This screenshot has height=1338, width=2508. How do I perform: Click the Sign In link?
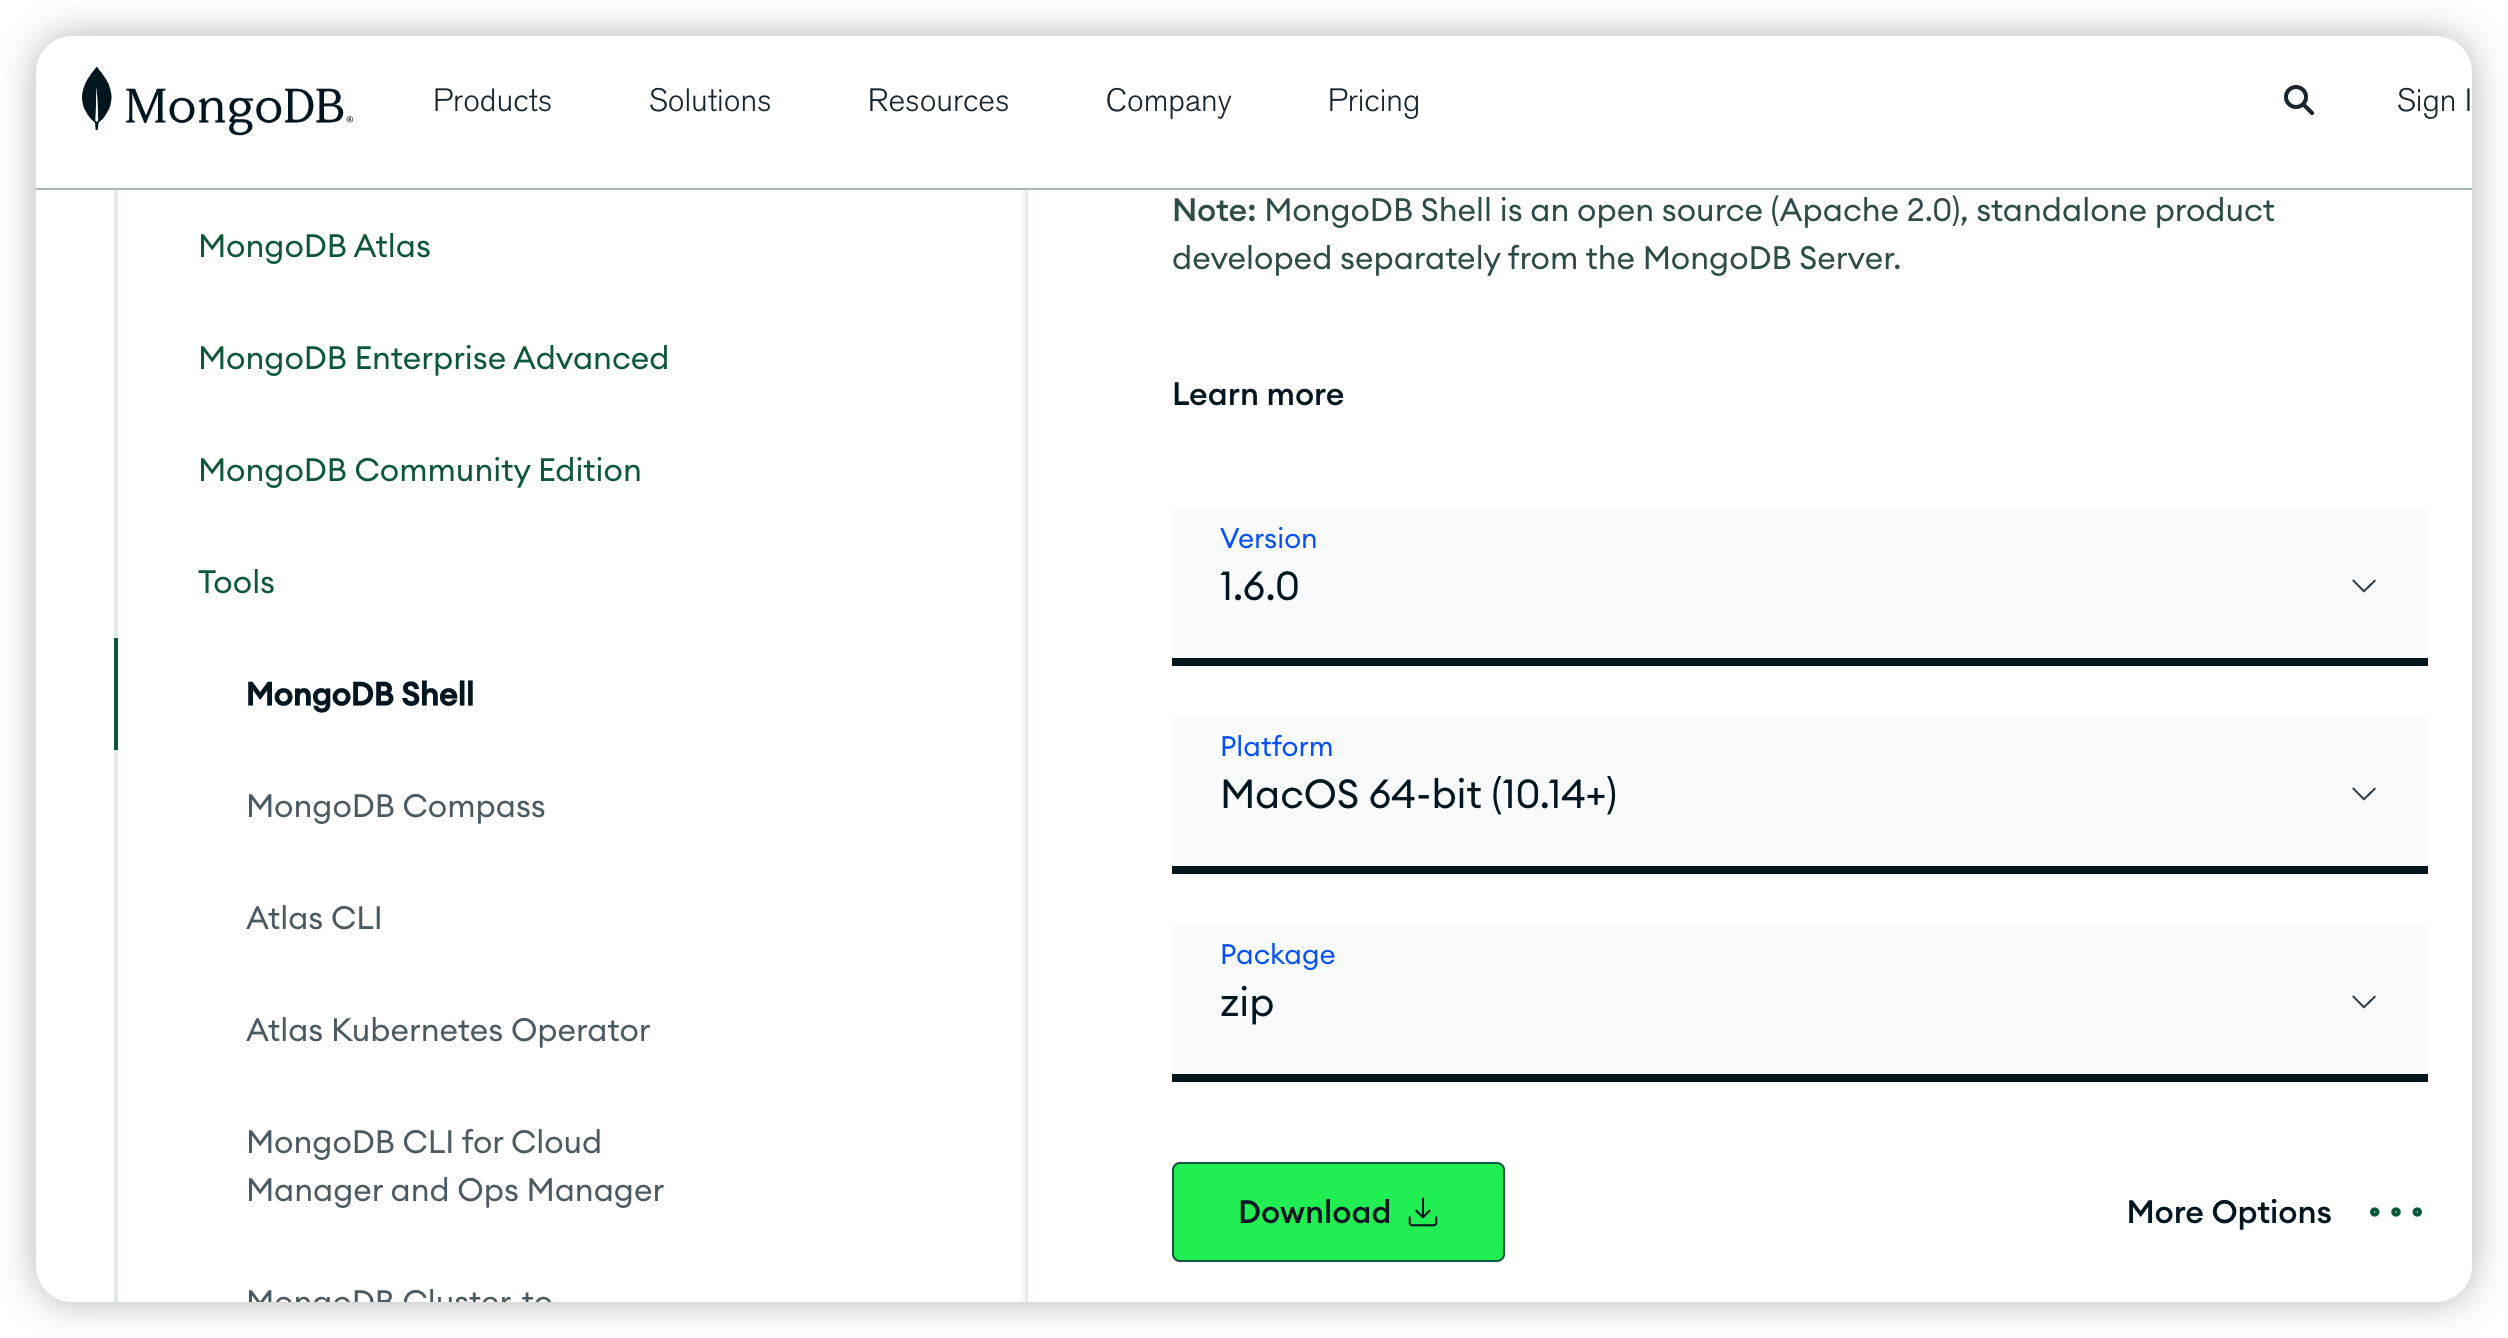tap(2432, 101)
